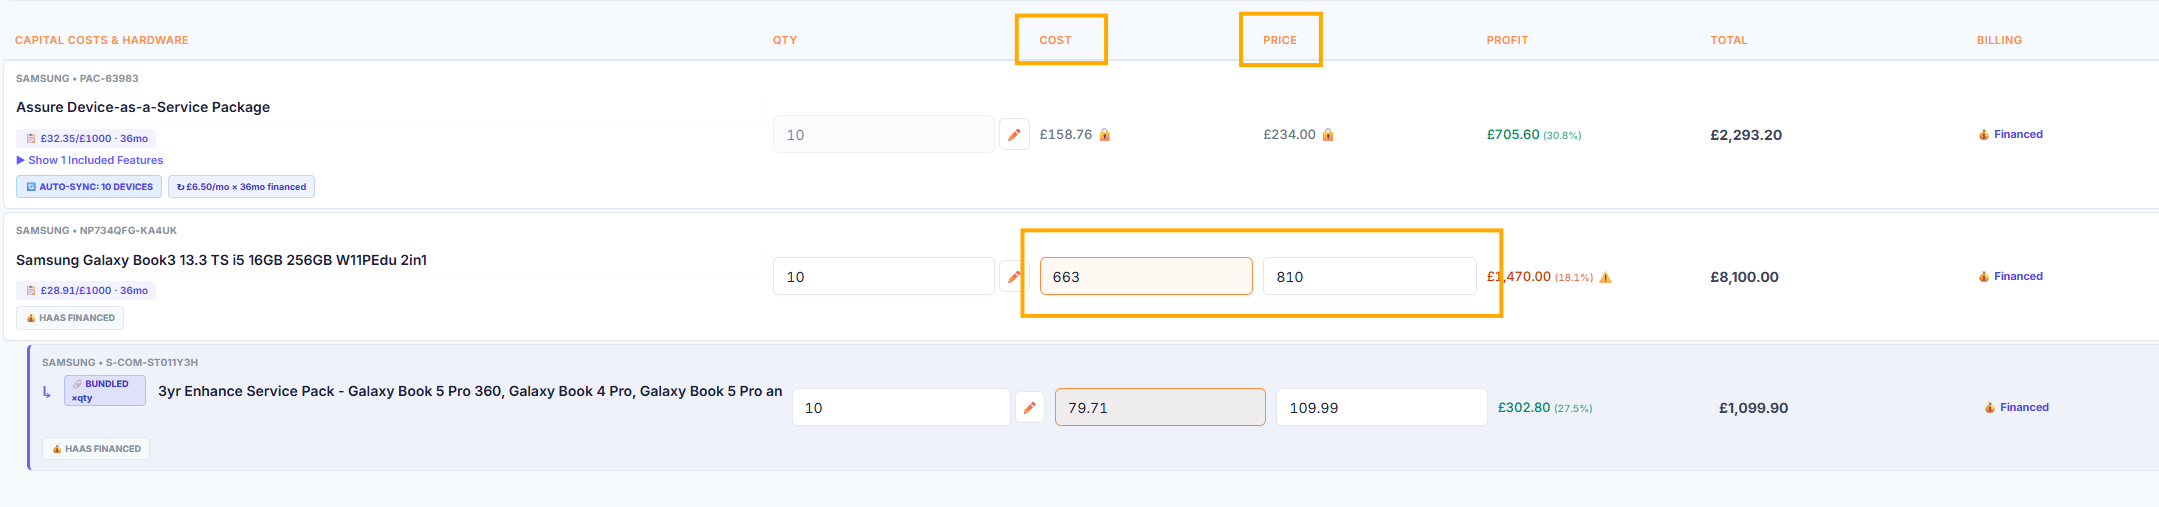Click the £6.50/mo × 36mo financed badge
Image resolution: width=2159 pixels, height=507 pixels.
coord(241,187)
